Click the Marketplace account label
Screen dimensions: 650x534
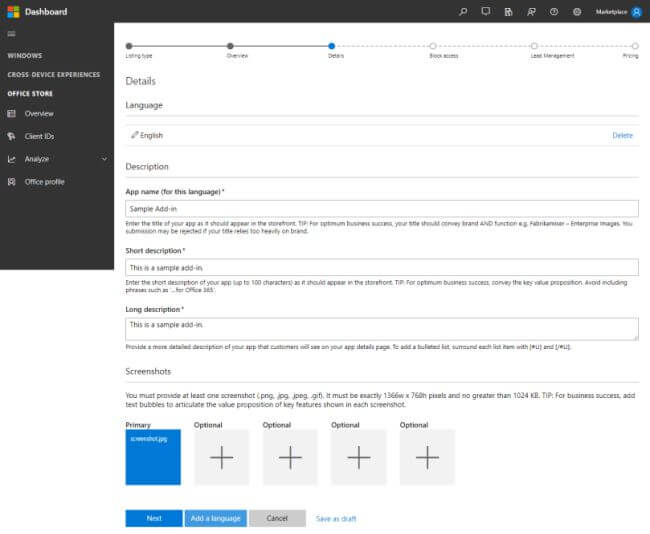point(611,12)
